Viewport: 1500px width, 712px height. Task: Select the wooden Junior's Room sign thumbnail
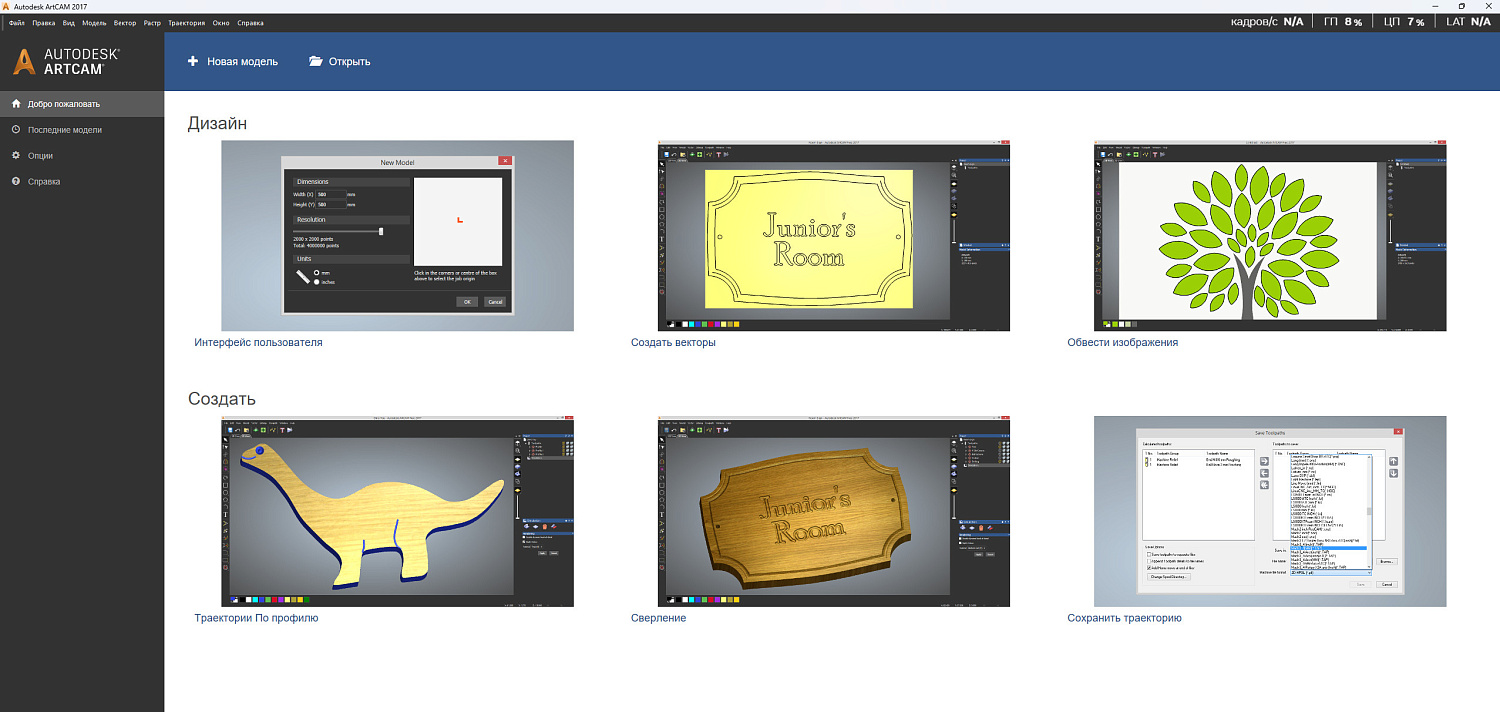tap(834, 512)
